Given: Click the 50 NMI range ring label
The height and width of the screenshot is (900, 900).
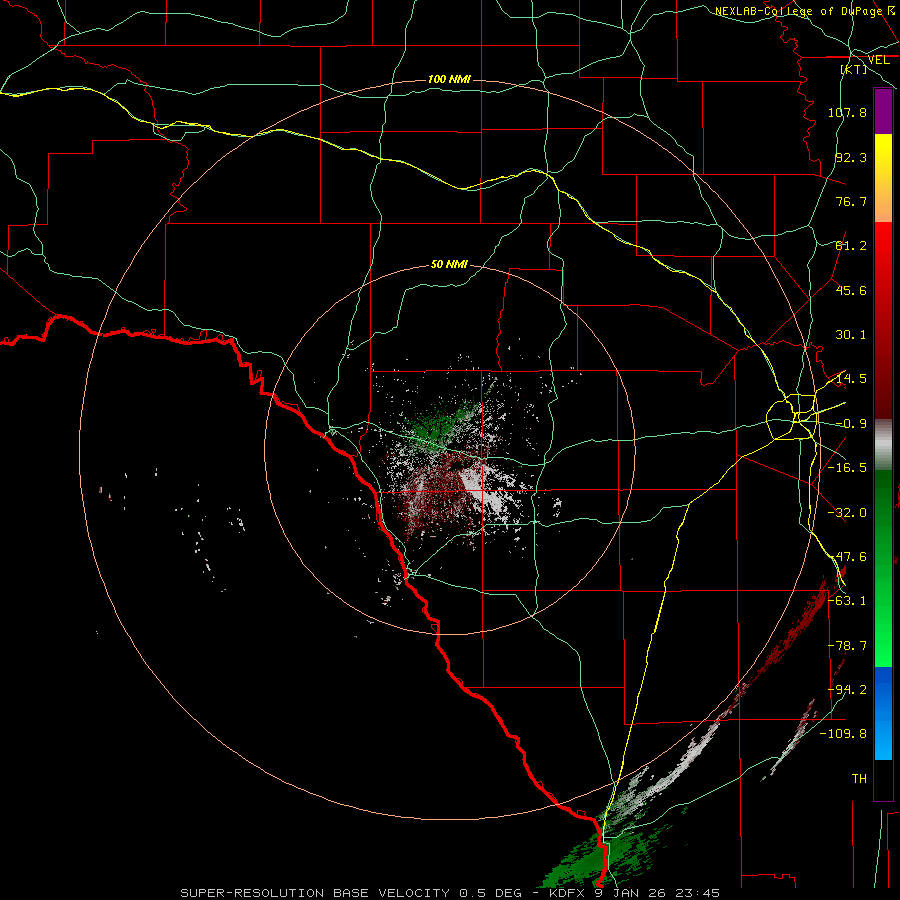Looking at the screenshot, I should (x=449, y=264).
